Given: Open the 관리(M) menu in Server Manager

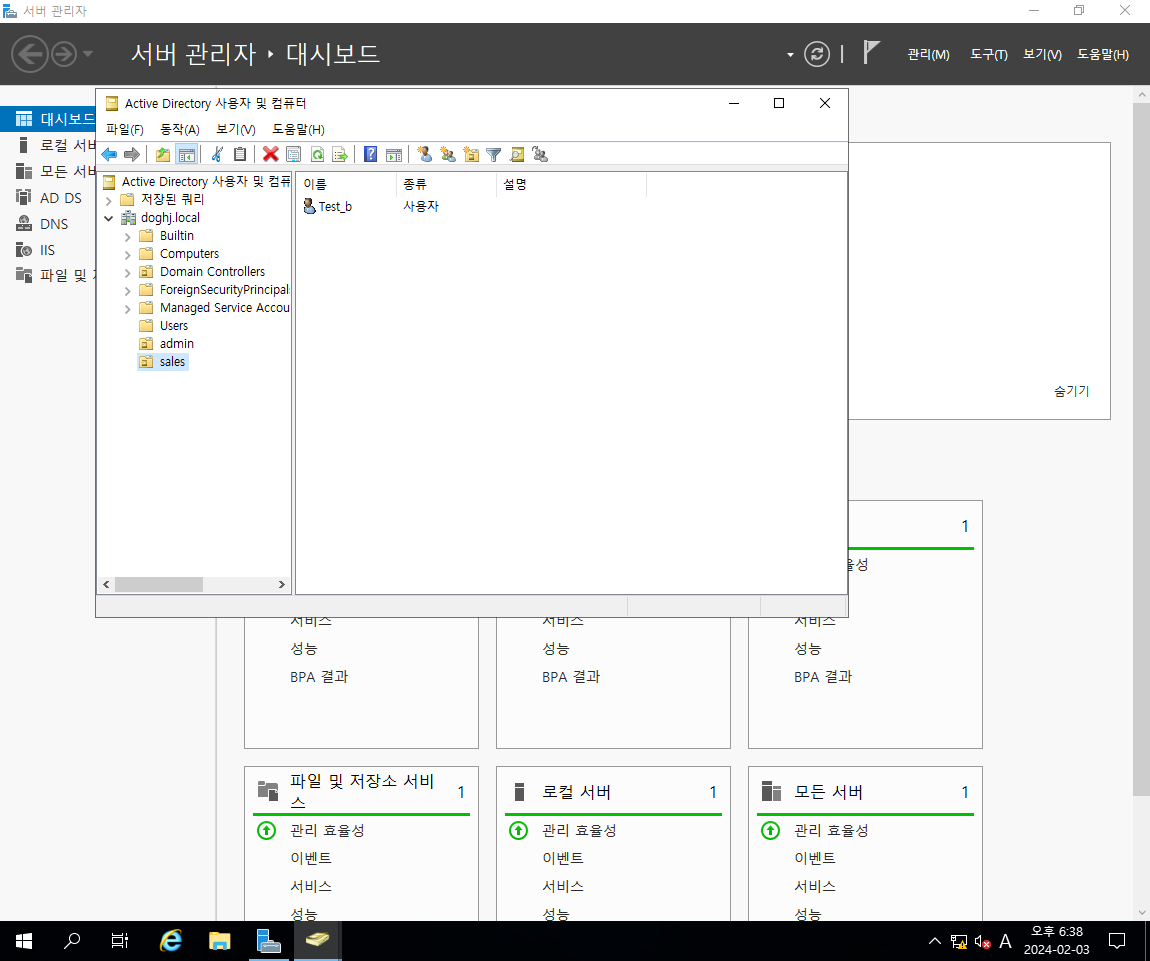Looking at the screenshot, I should [x=928, y=54].
